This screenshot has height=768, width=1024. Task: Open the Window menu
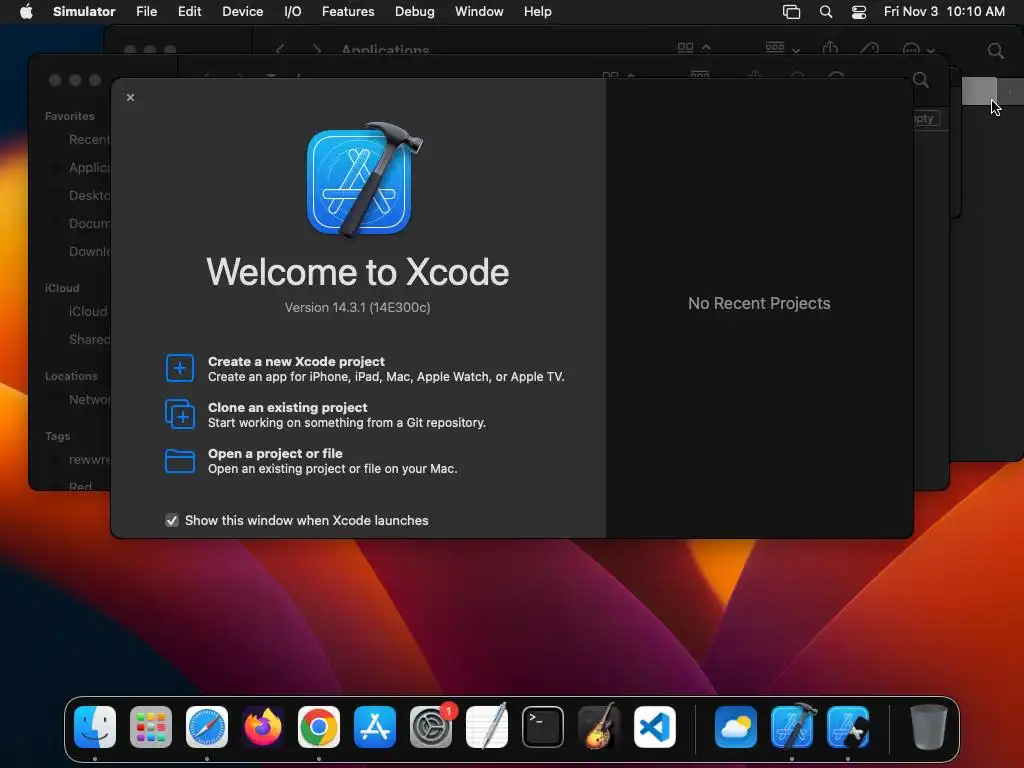(x=479, y=12)
